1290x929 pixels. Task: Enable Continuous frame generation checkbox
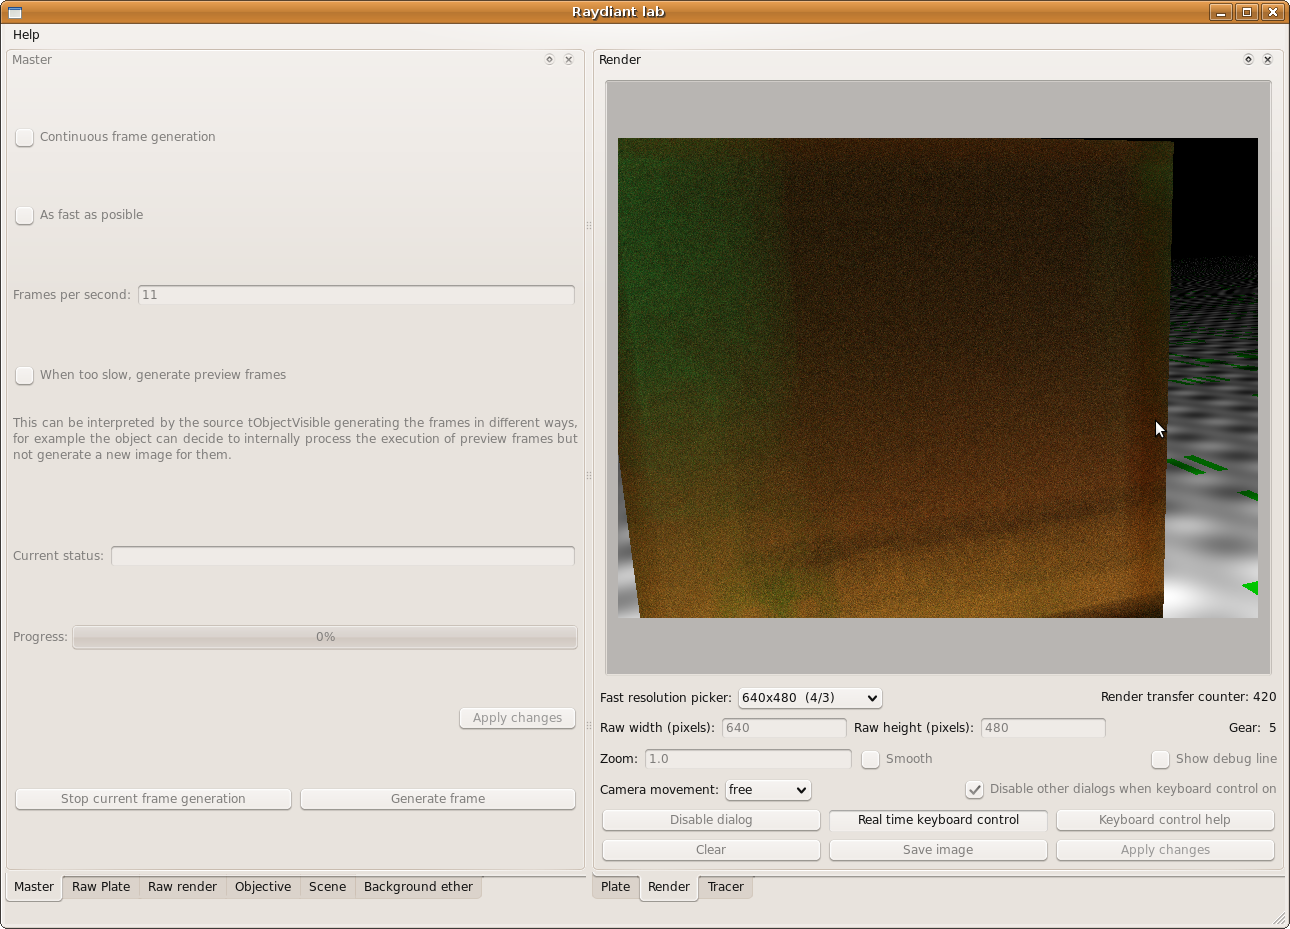(25, 137)
